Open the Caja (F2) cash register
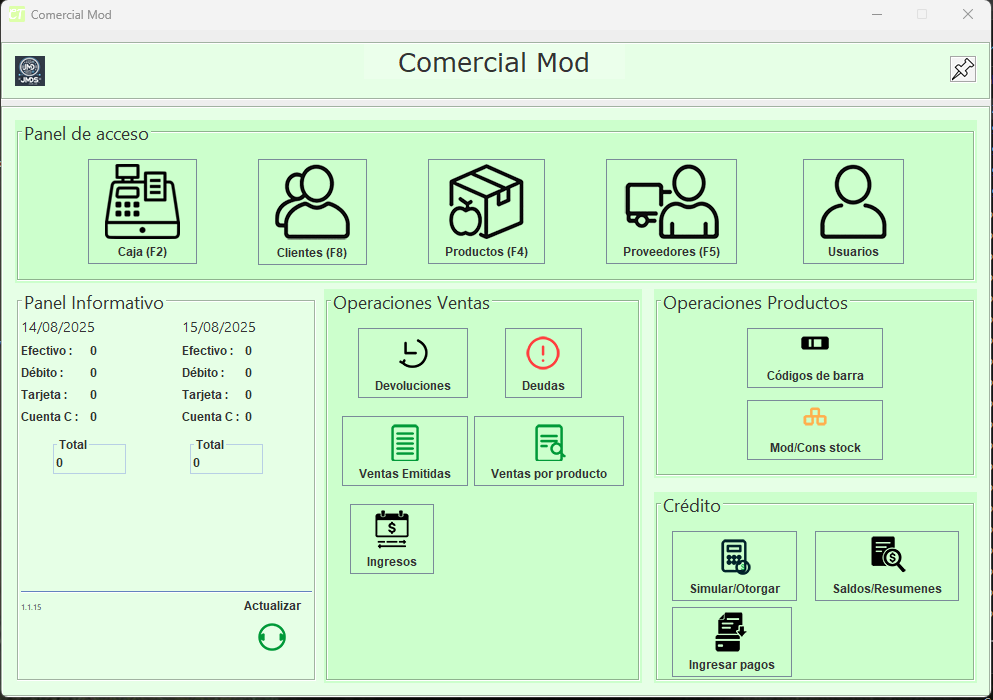The height and width of the screenshot is (700, 993). (142, 211)
